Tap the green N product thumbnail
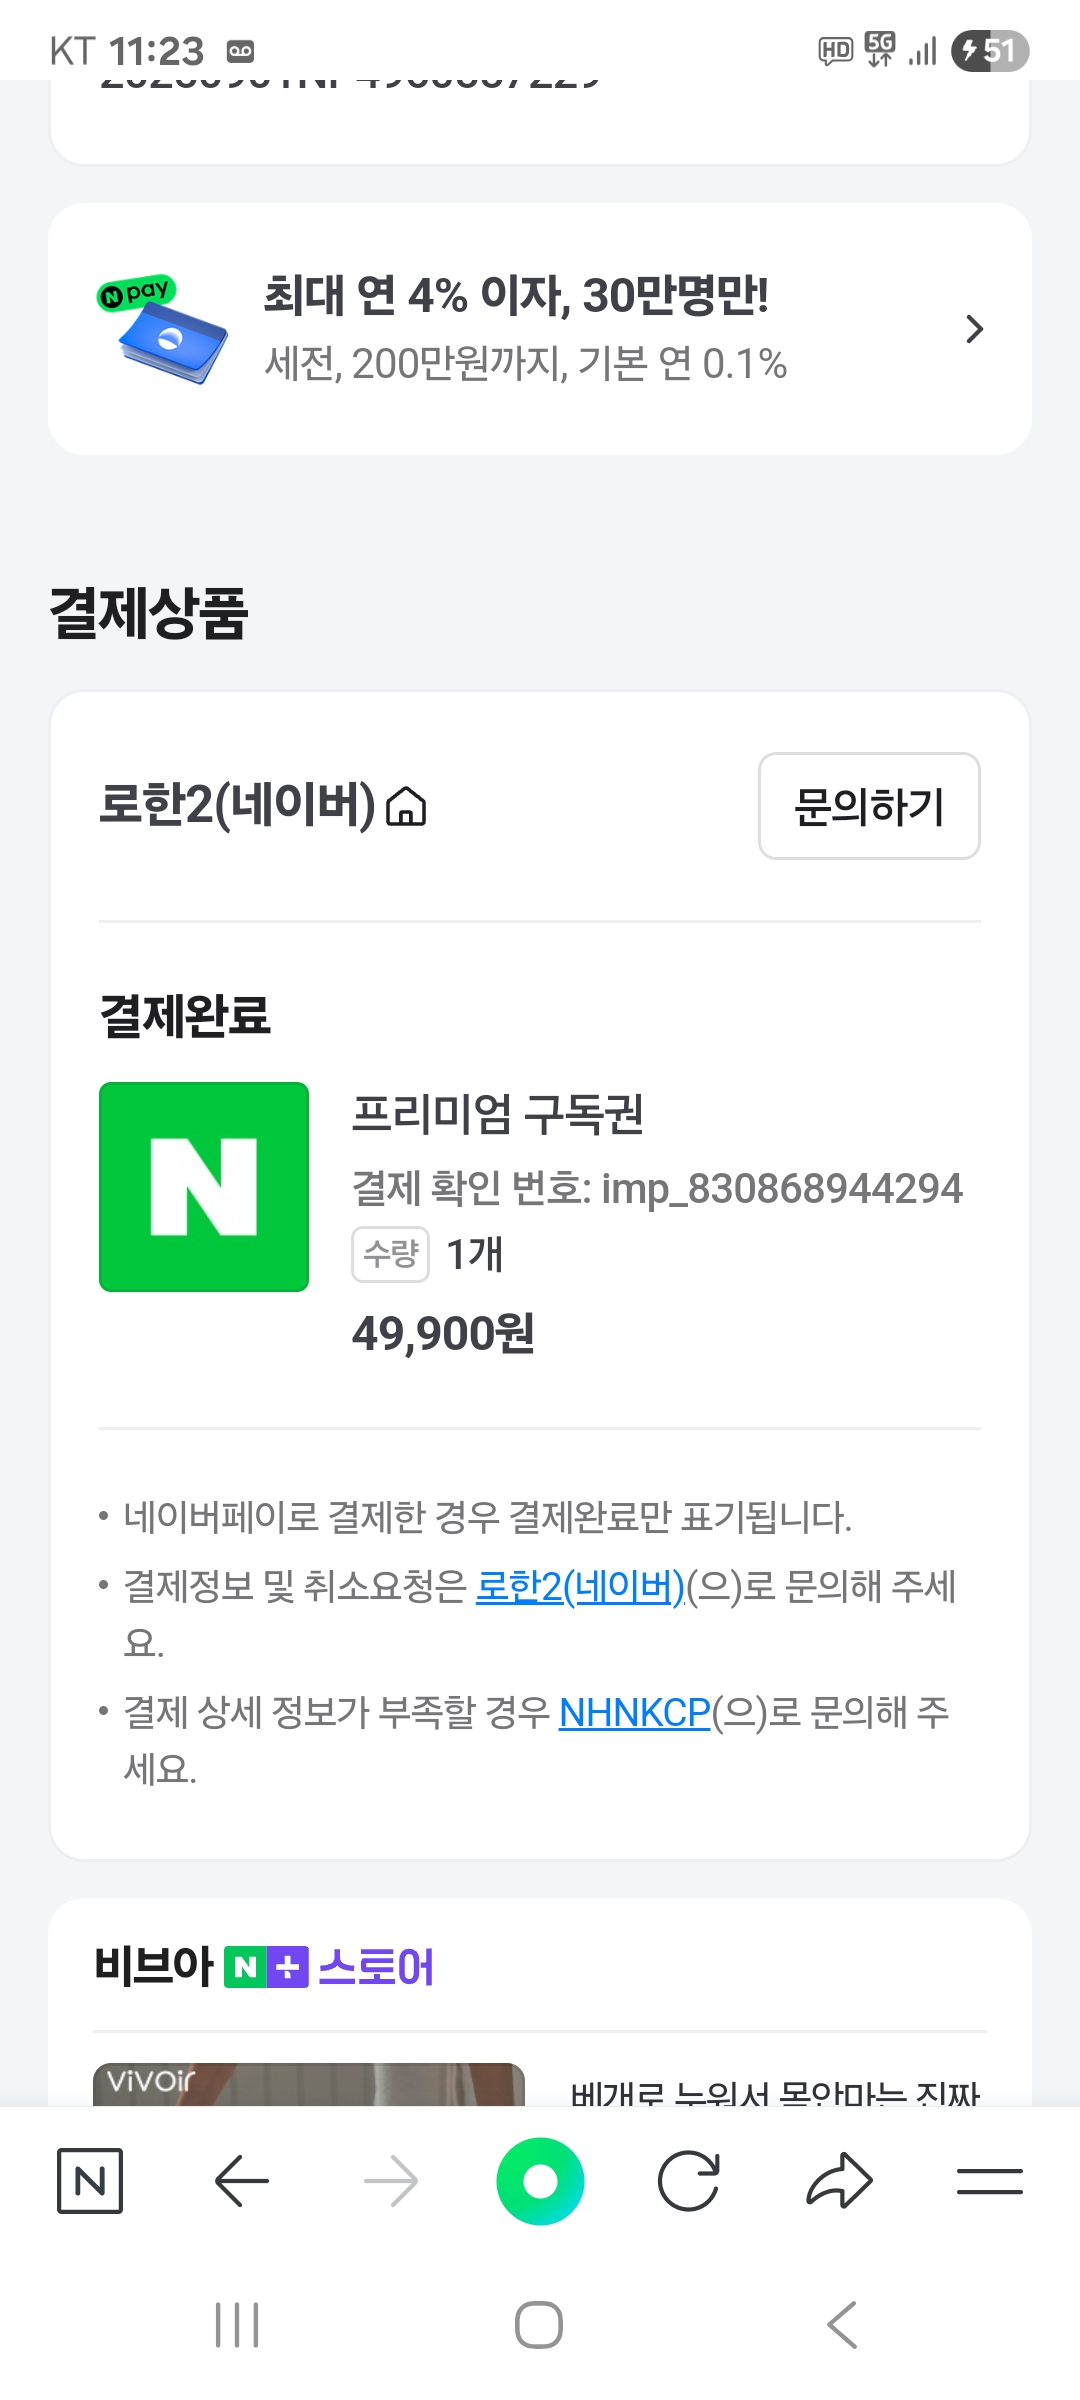The image size is (1080, 2400). [204, 1187]
